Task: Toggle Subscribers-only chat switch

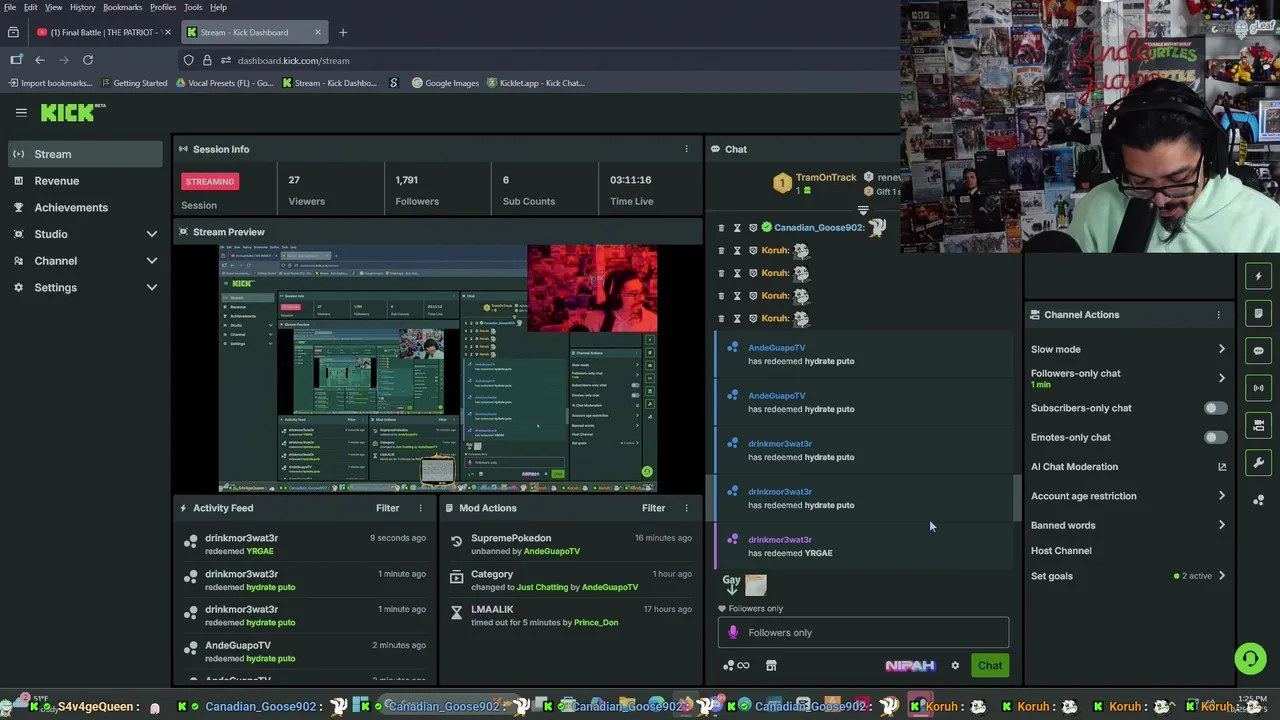Action: tap(1215, 408)
